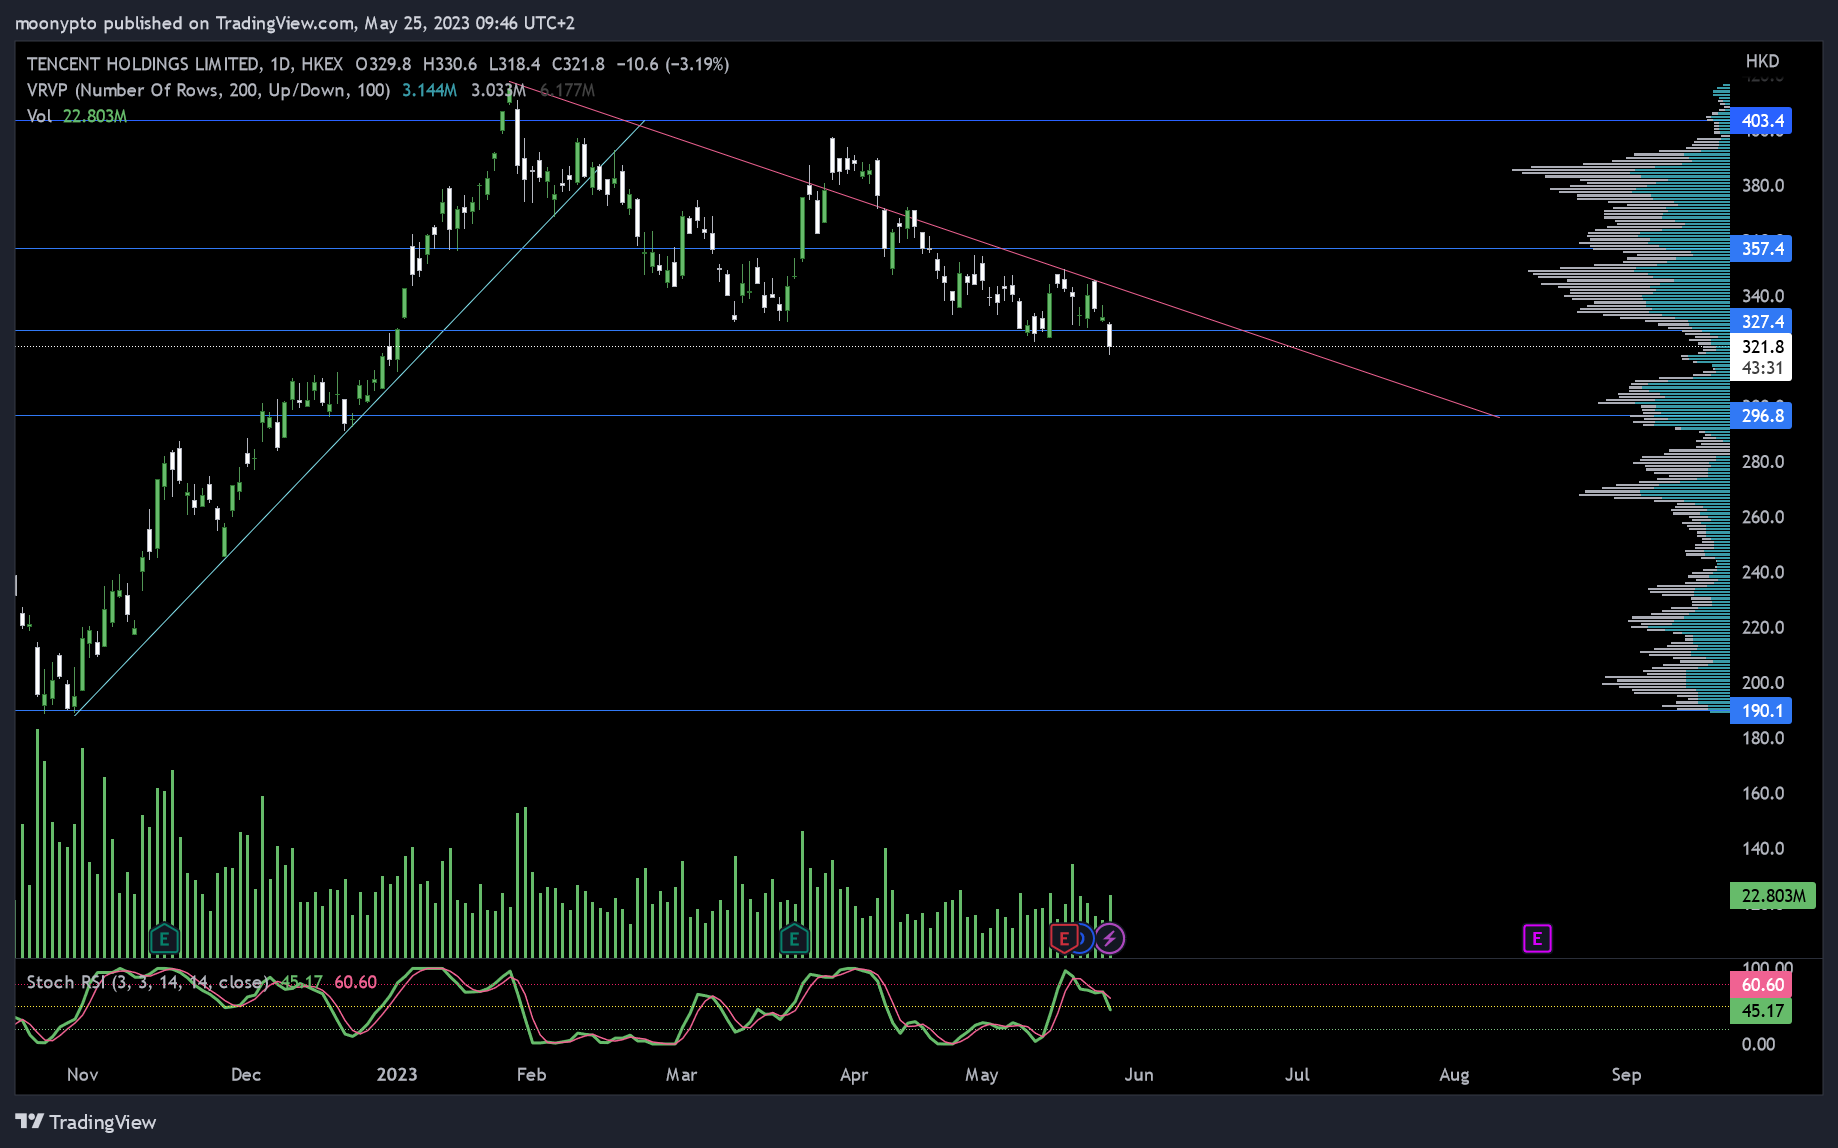
Task: Click the green earnings E marker near March
Action: coord(794,939)
